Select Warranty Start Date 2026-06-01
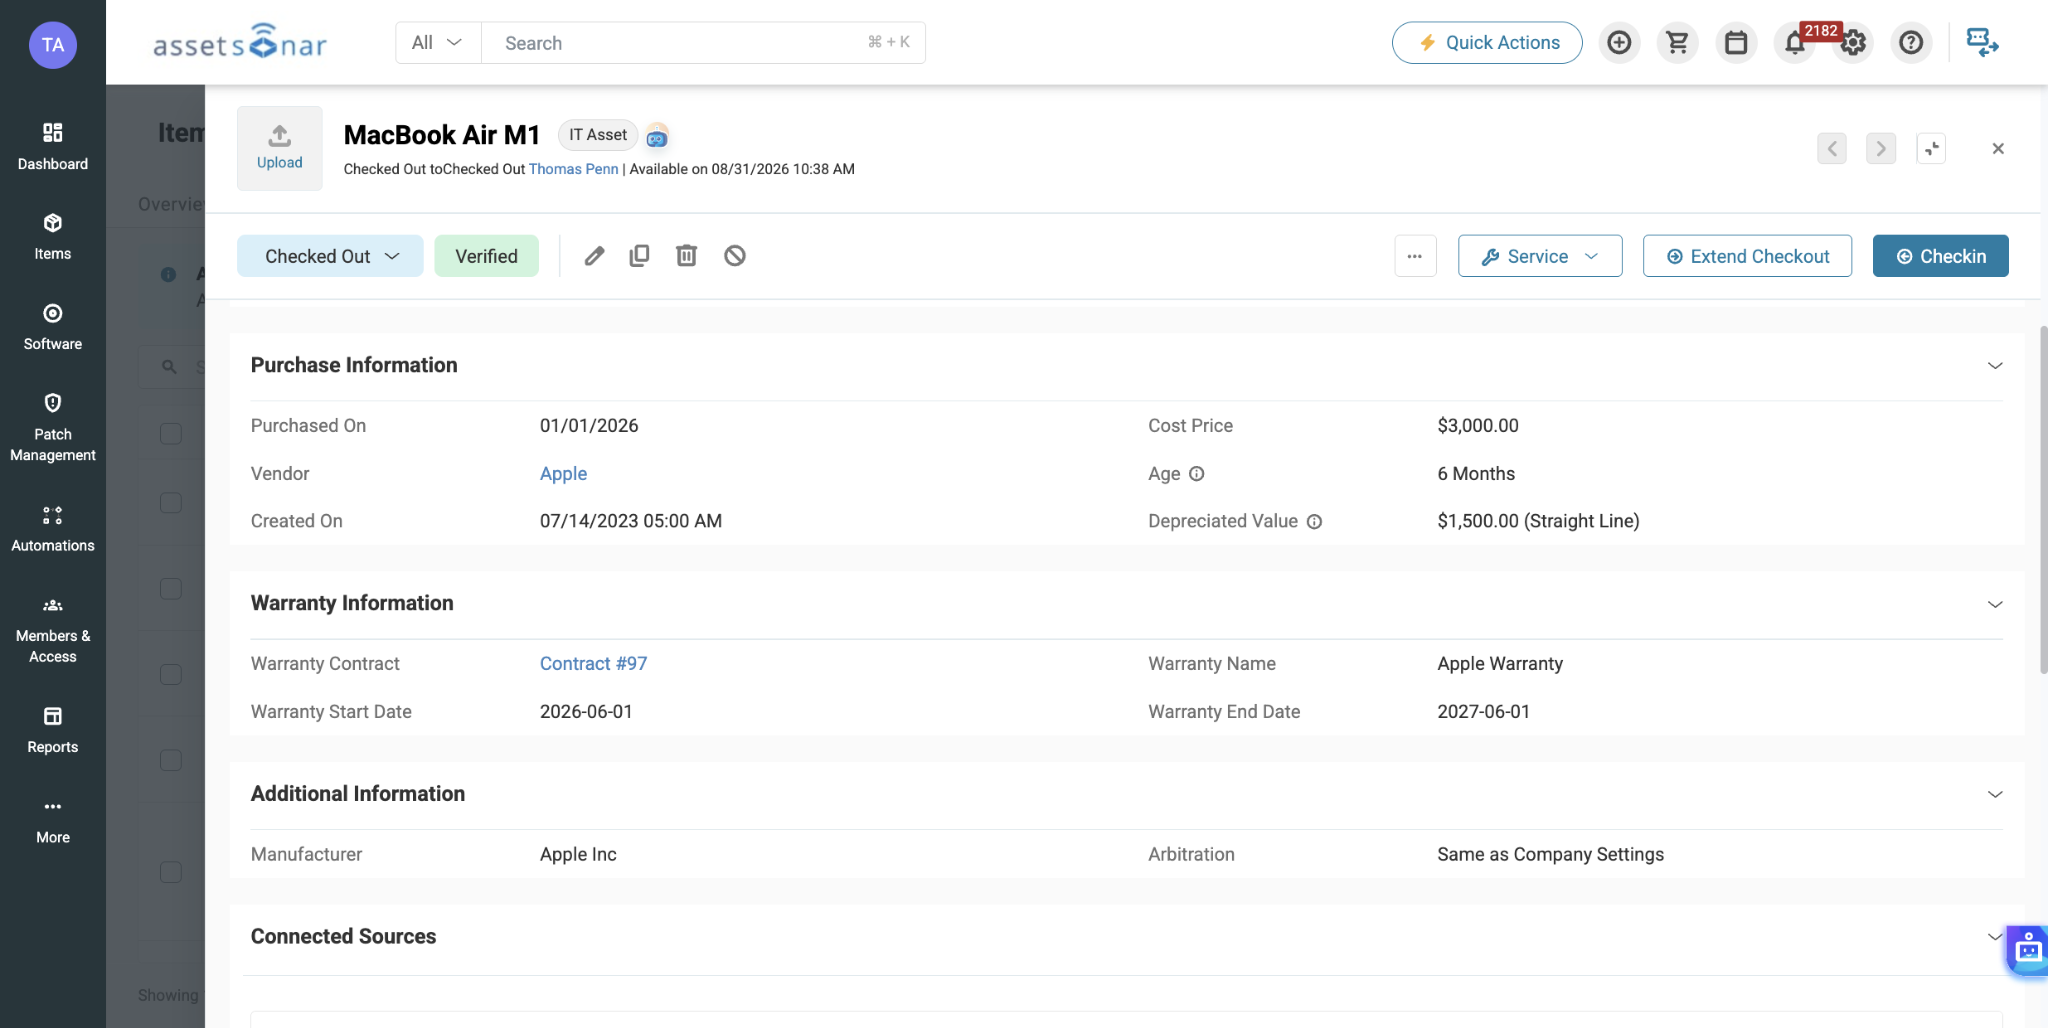Image resolution: width=2048 pixels, height=1028 pixels. pos(586,712)
